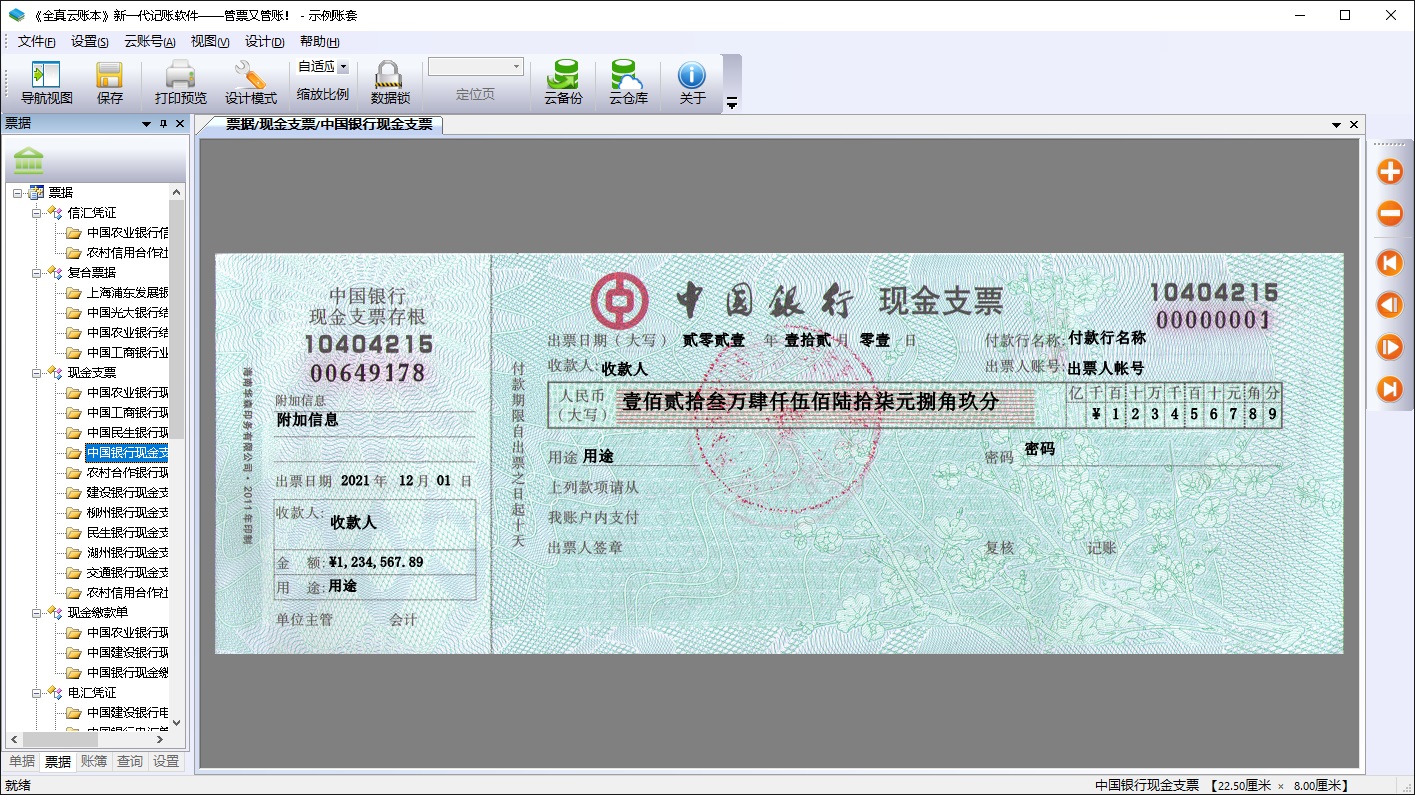The height and width of the screenshot is (795, 1415).
Task: Collapse the root 票据 tree node
Action: 18,192
